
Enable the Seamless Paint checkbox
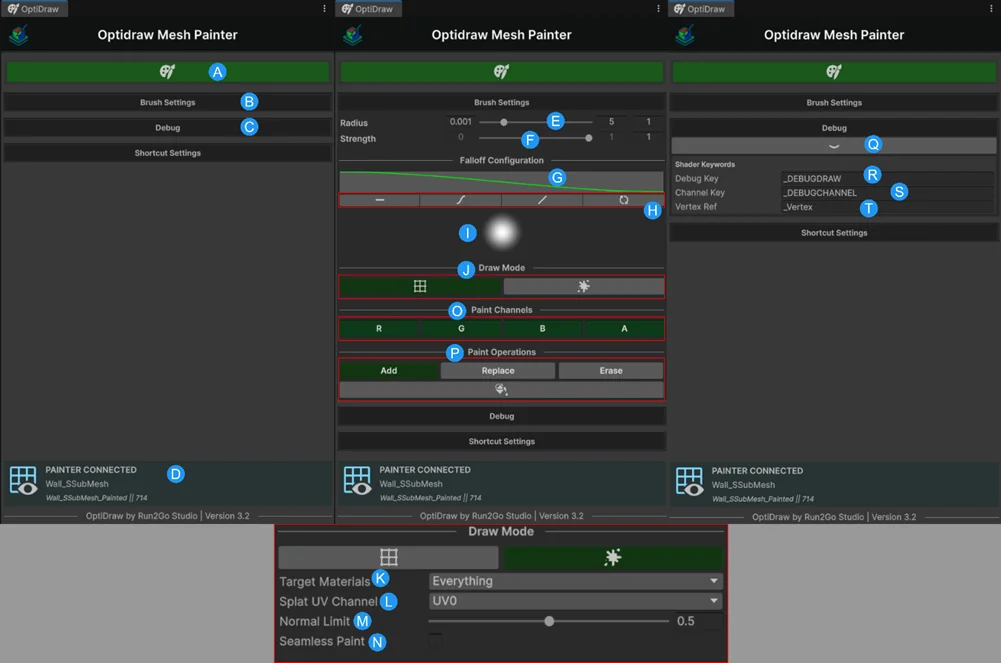pos(435,640)
